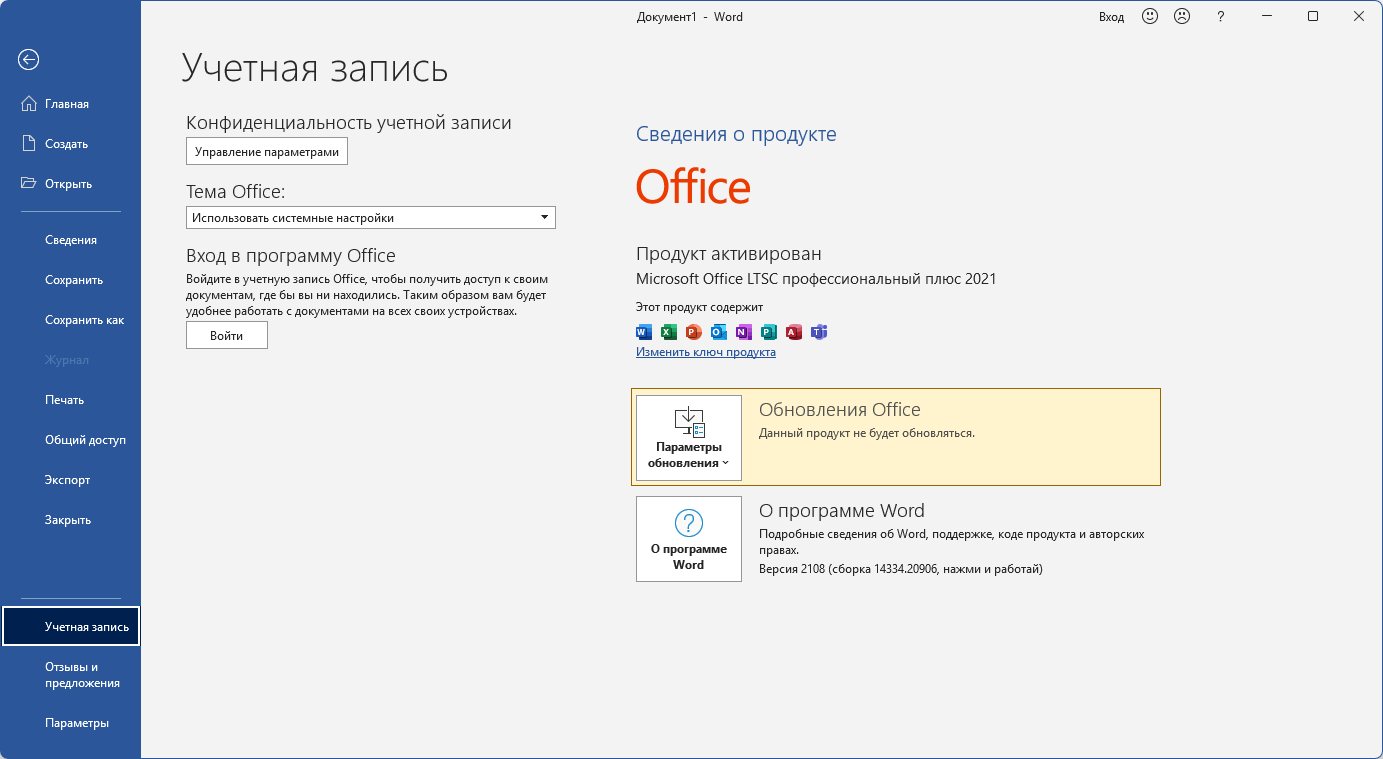1383x759 pixels.
Task: Click the Publisher product icon
Action: (769, 332)
